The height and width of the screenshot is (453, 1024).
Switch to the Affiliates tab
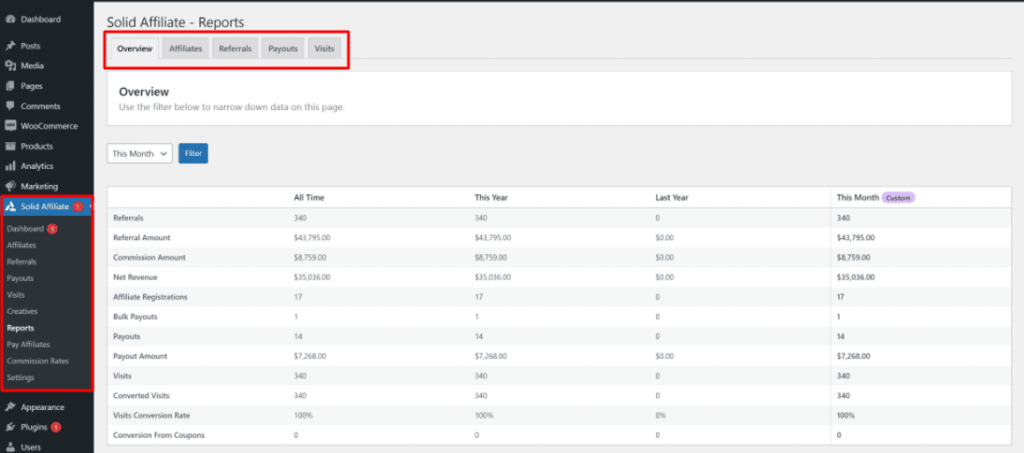point(185,49)
